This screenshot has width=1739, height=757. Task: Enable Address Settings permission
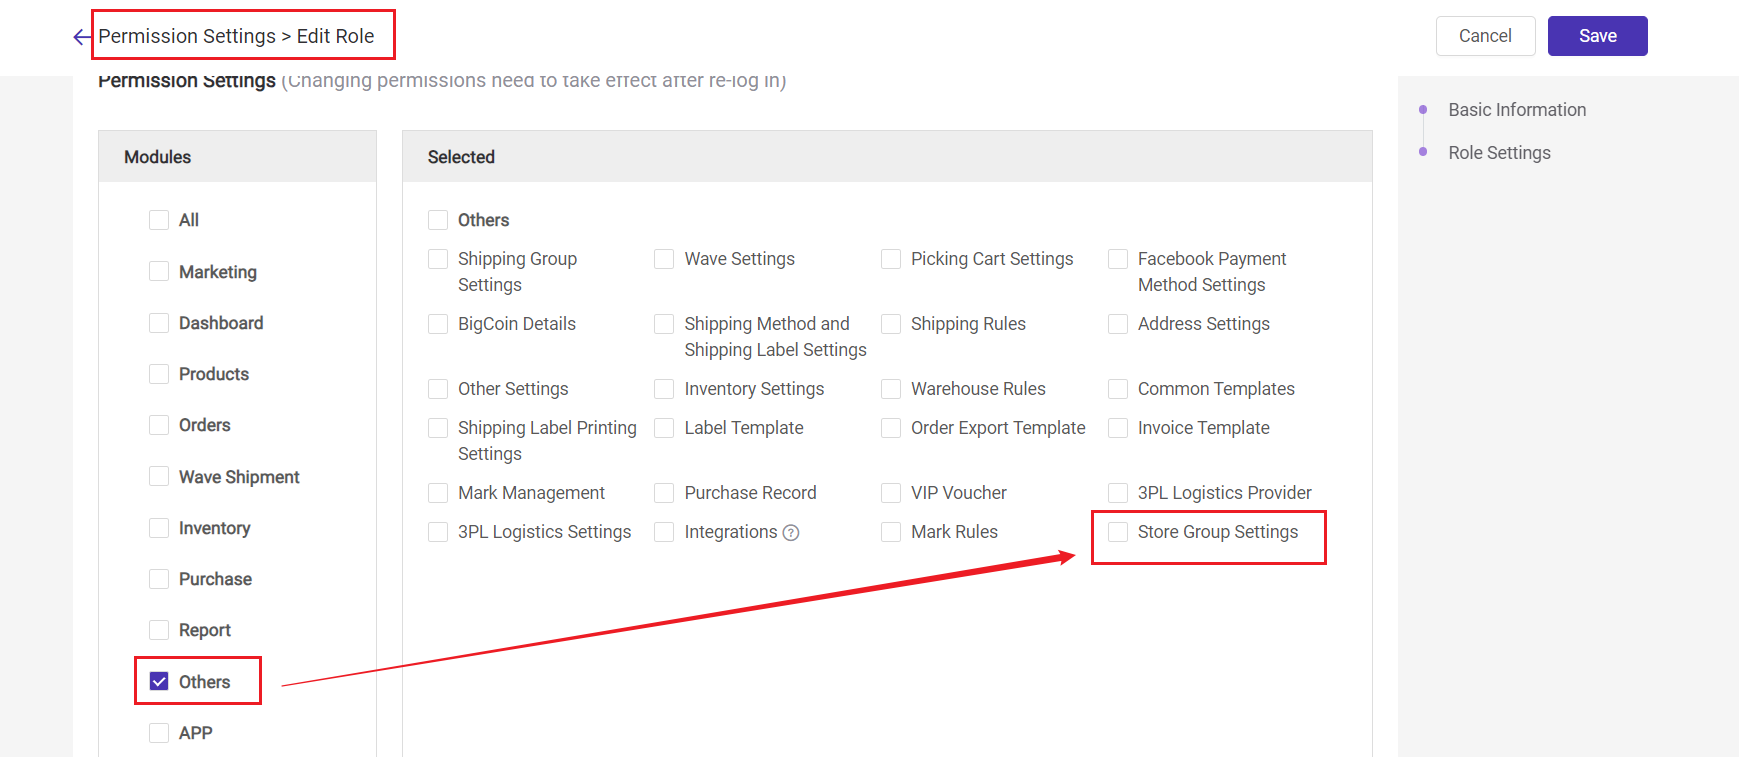tap(1118, 324)
